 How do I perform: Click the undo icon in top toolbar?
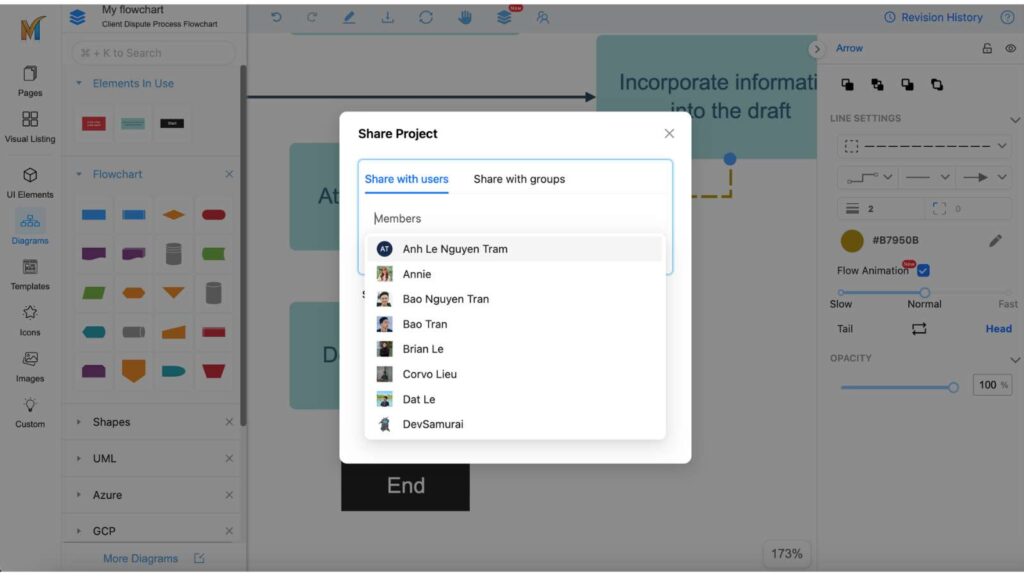[x=276, y=17]
